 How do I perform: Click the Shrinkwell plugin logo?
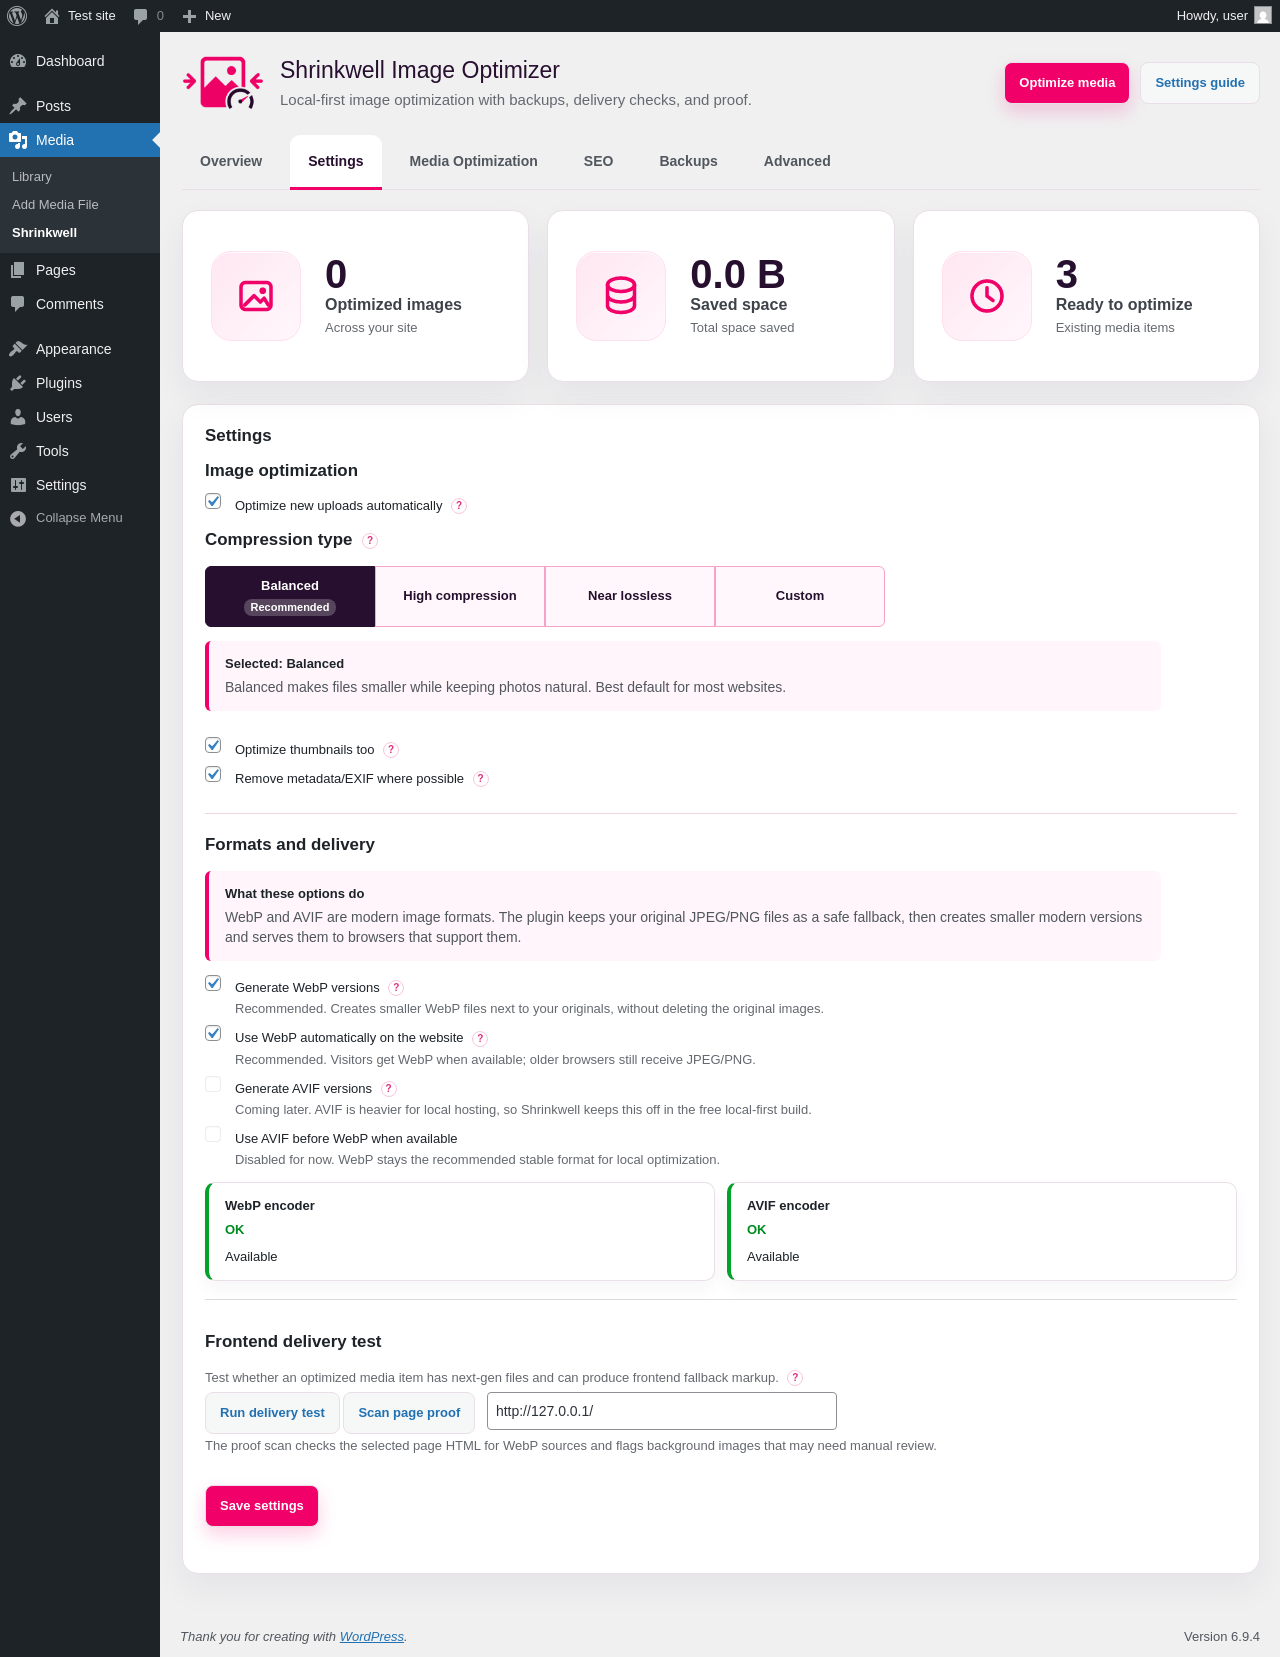click(x=223, y=83)
